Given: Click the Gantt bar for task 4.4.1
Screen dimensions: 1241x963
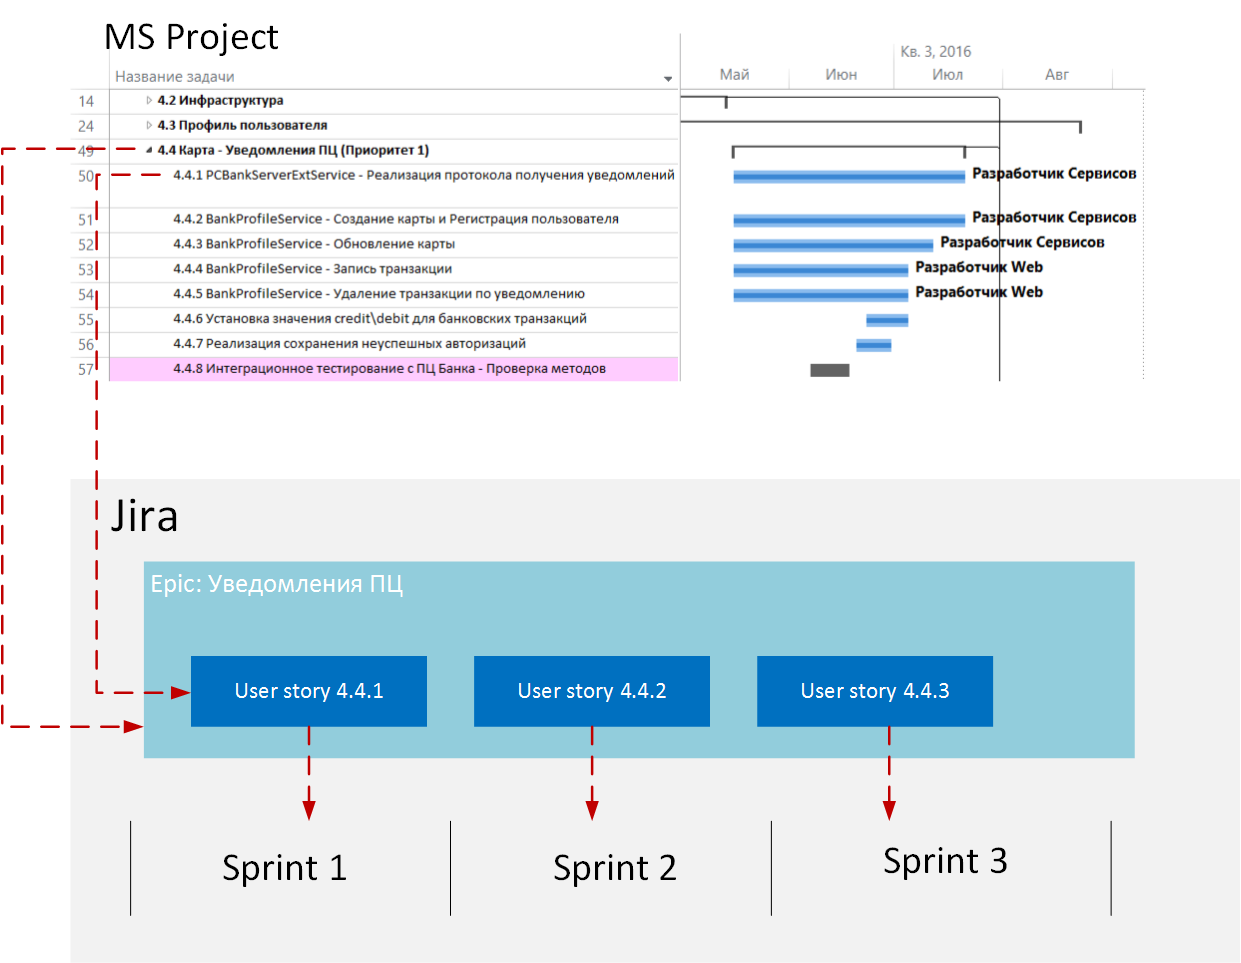Looking at the screenshot, I should (x=849, y=176).
